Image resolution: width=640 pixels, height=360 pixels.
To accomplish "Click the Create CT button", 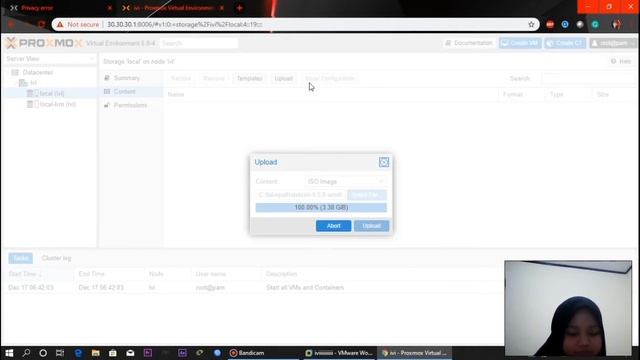I will click(565, 43).
